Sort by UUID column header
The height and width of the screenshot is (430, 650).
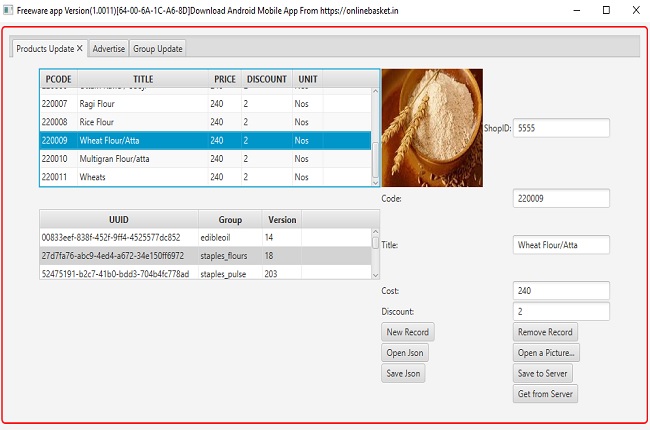(119, 219)
